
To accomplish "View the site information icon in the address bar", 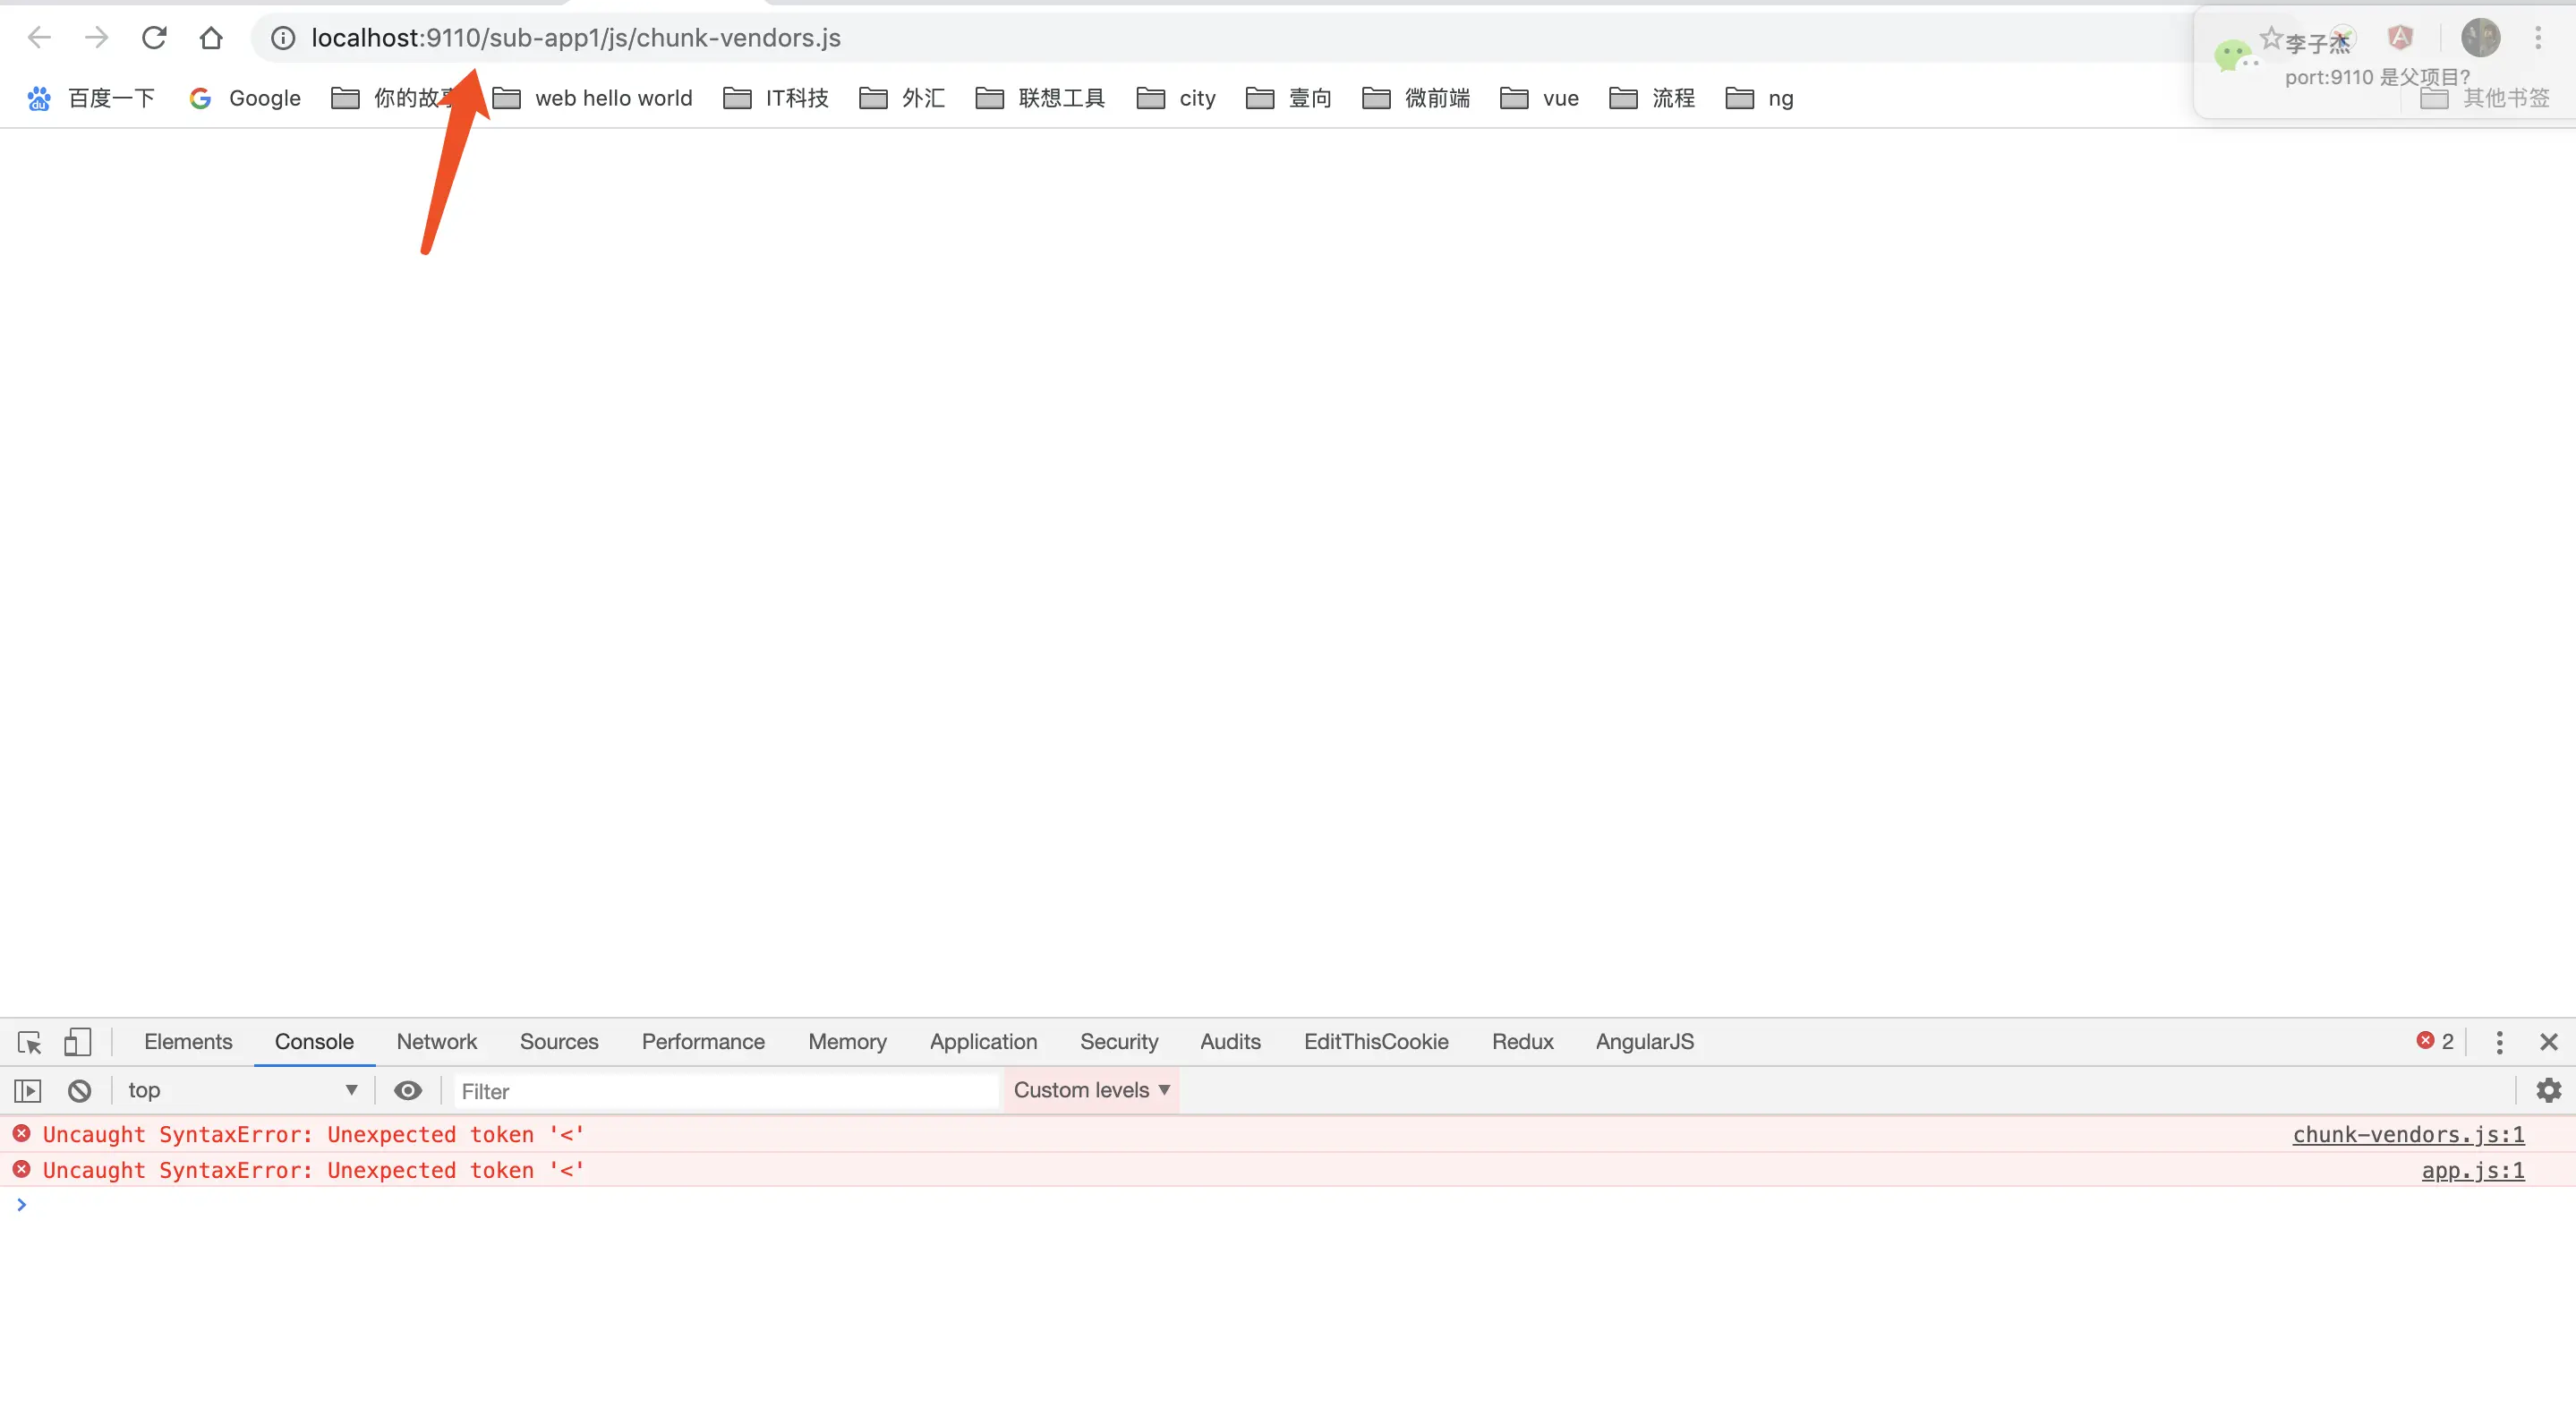I will (283, 38).
